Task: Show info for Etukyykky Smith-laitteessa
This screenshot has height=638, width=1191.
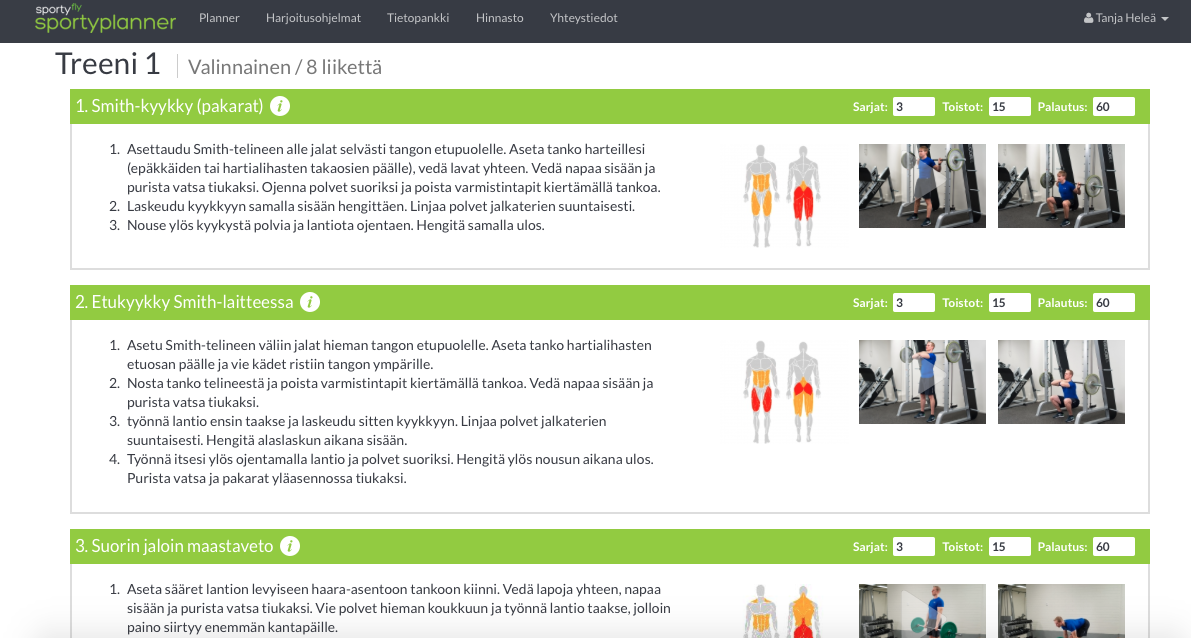Action: click(310, 302)
